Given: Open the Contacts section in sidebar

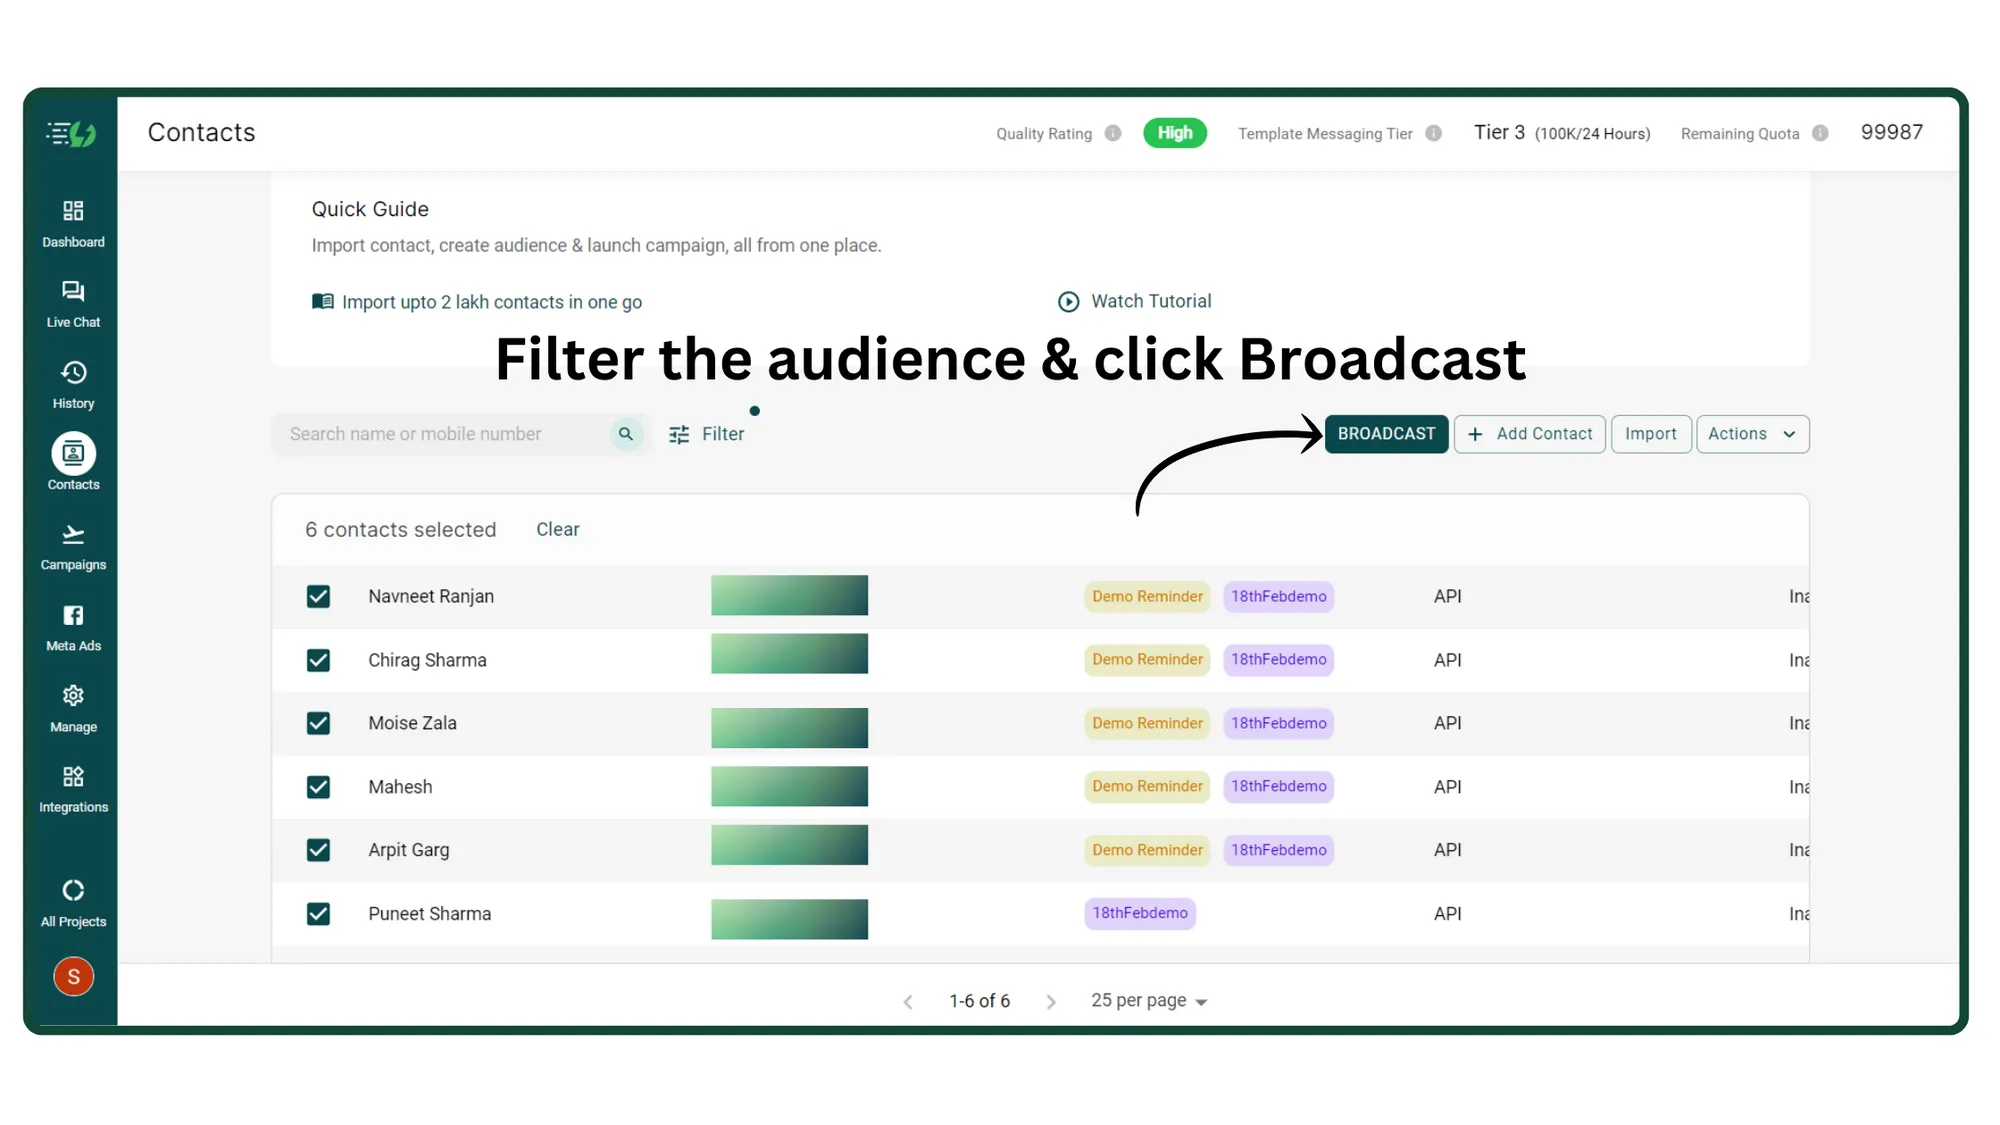Looking at the screenshot, I should [73, 462].
